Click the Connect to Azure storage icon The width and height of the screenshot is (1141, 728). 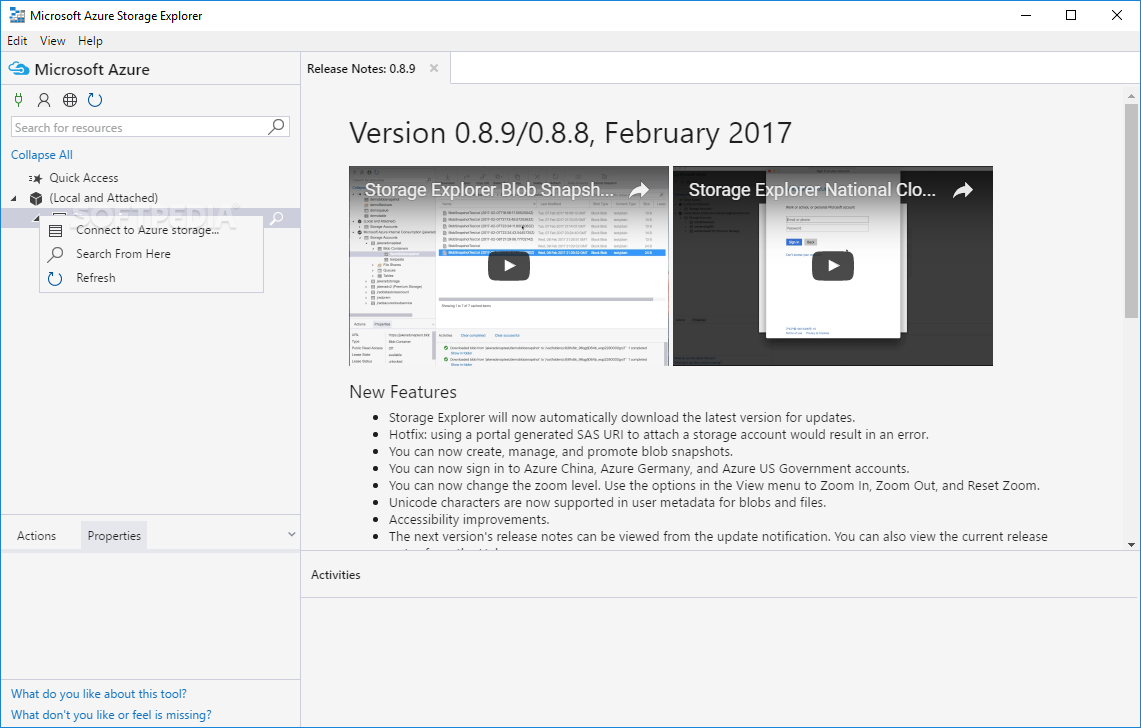(55, 231)
